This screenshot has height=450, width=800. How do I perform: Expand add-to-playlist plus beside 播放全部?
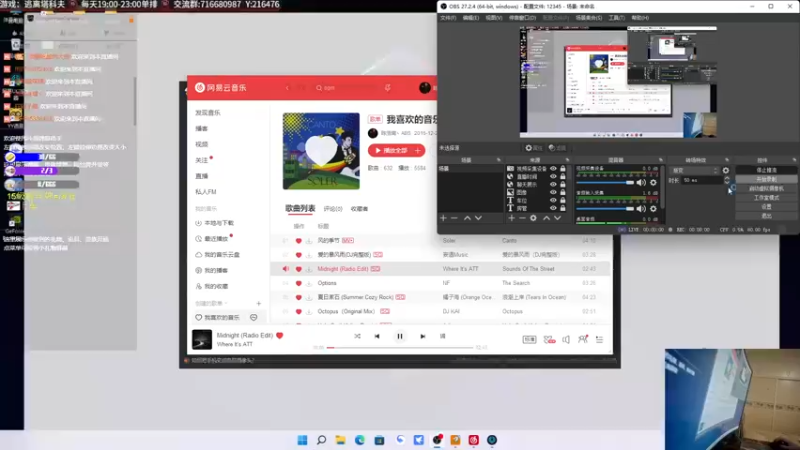(x=418, y=151)
